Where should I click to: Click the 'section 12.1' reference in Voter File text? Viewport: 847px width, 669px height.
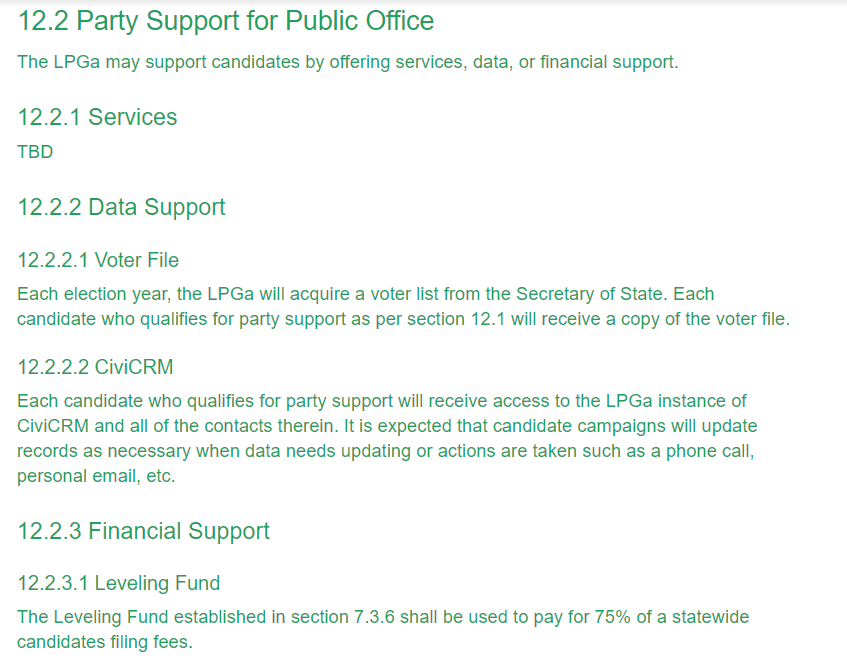click(456, 319)
